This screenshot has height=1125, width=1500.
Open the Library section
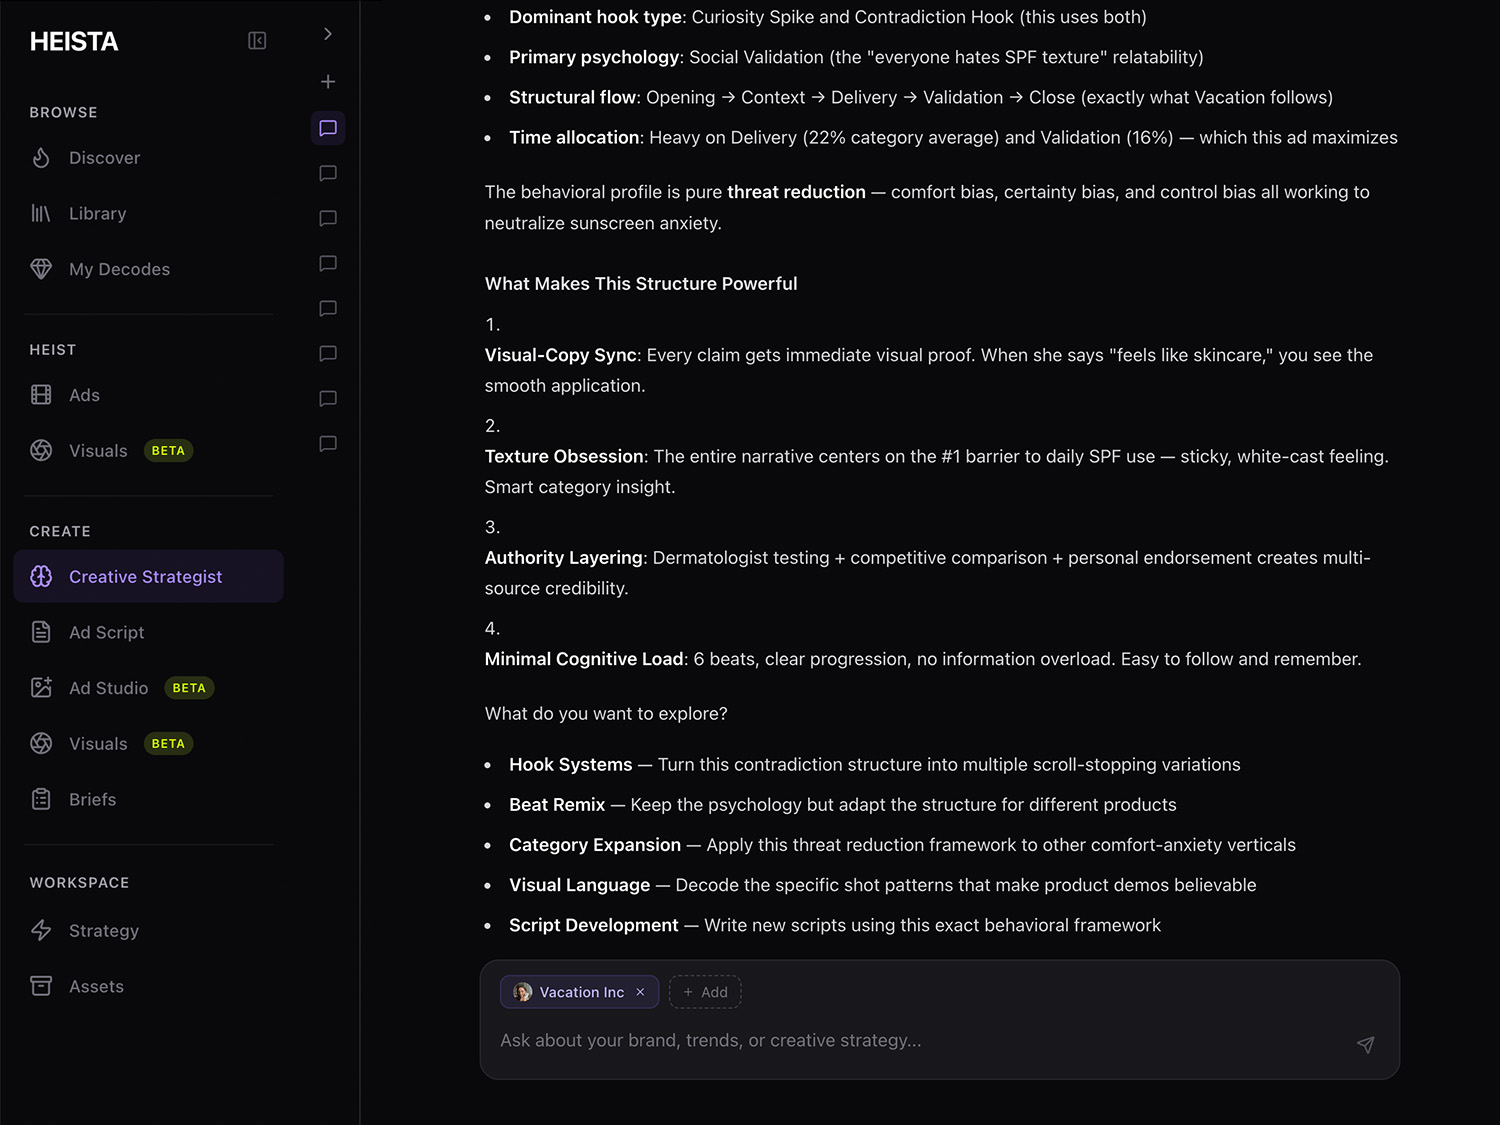click(x=97, y=214)
